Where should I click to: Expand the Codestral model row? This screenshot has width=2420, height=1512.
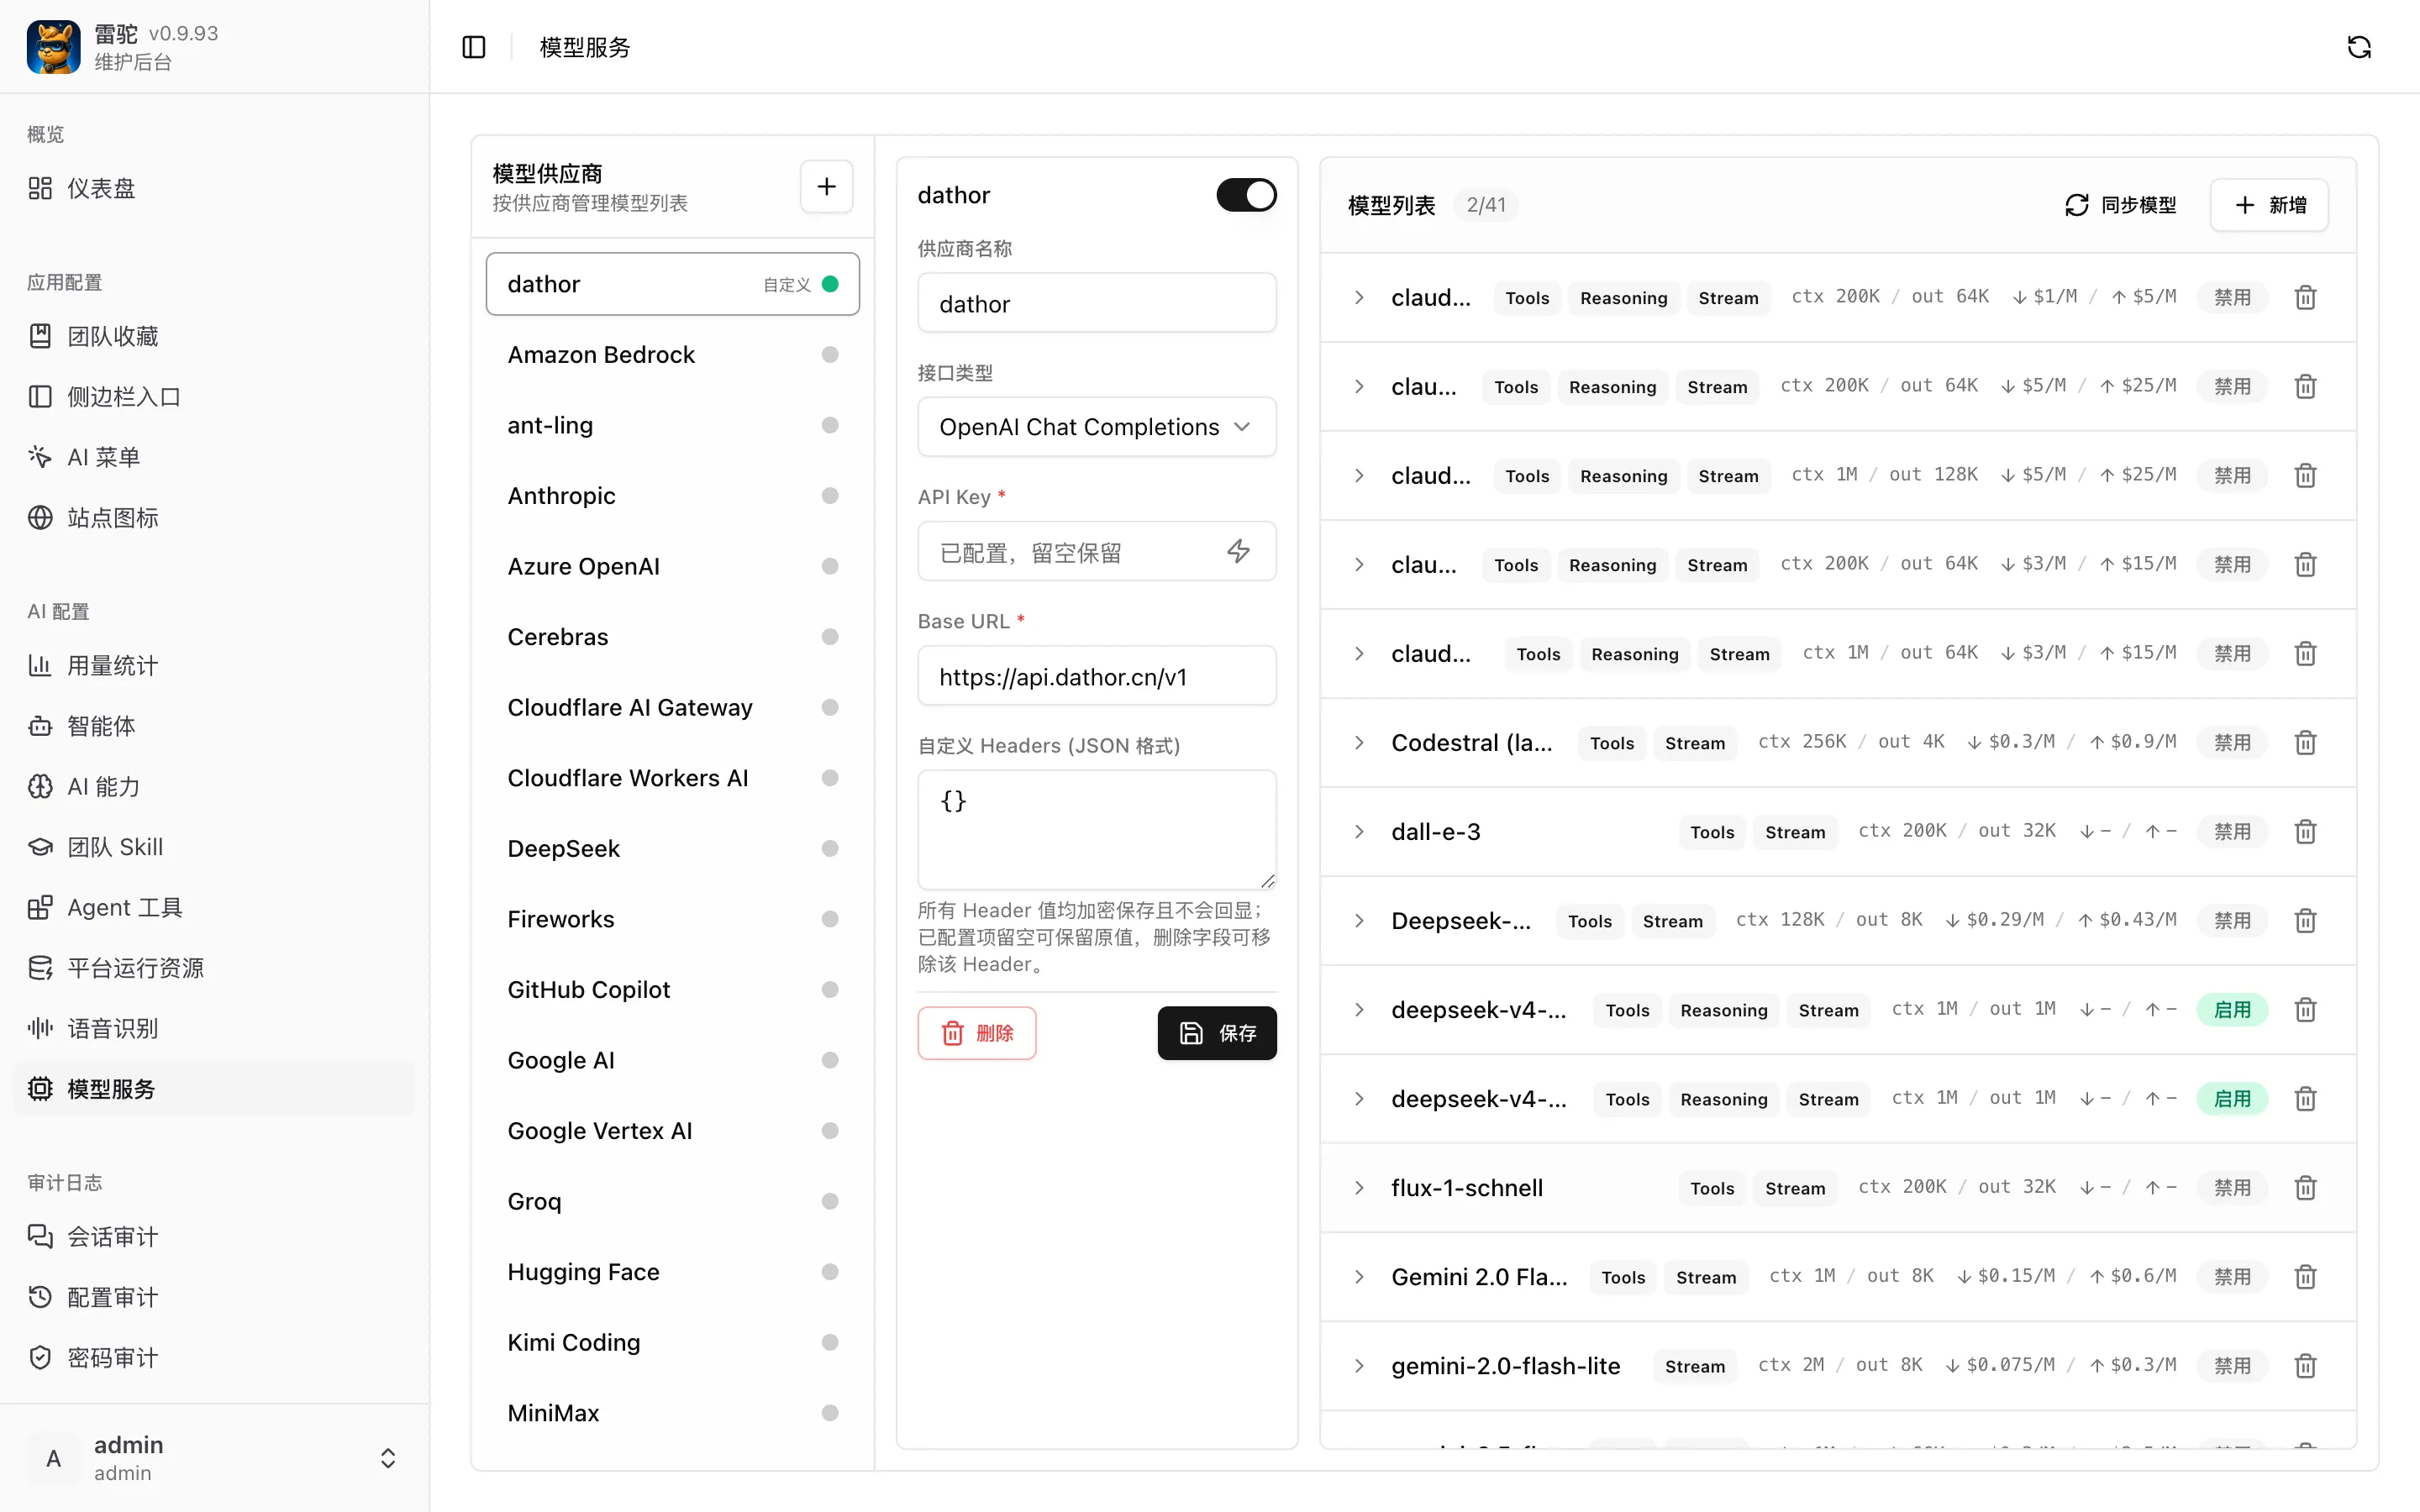tap(1359, 743)
